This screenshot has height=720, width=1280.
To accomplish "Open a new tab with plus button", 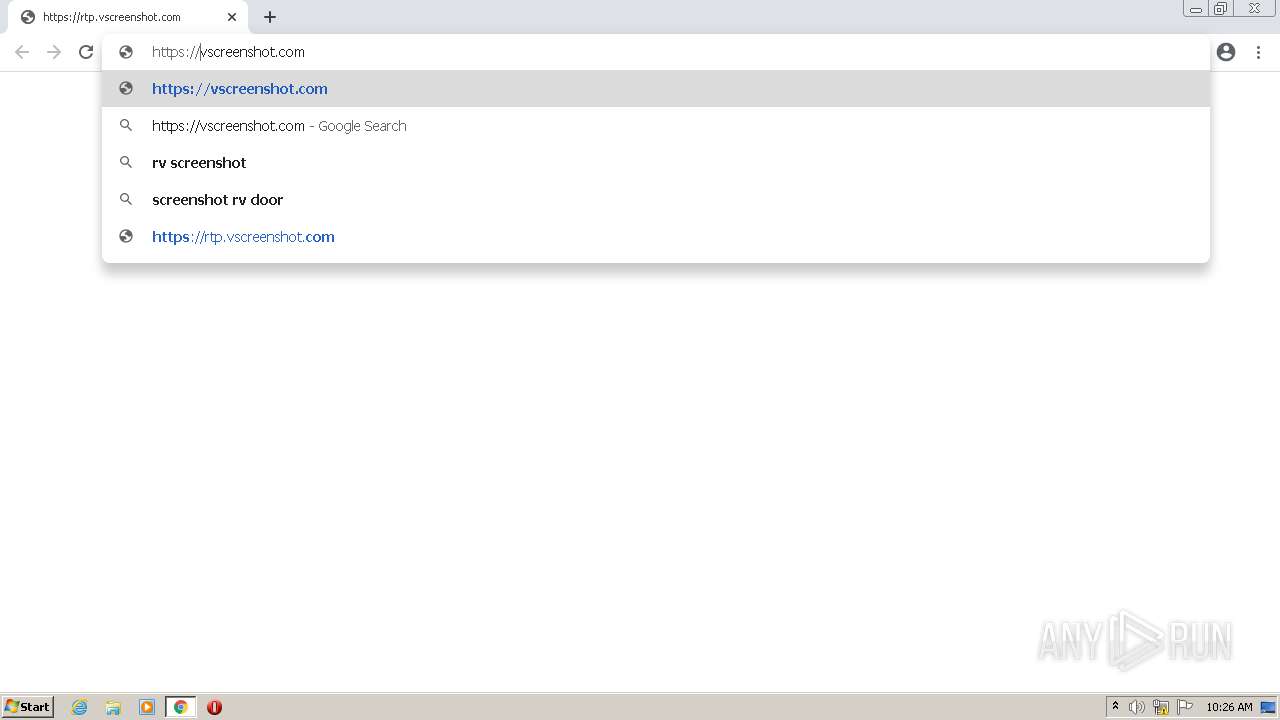I will click(x=270, y=17).
